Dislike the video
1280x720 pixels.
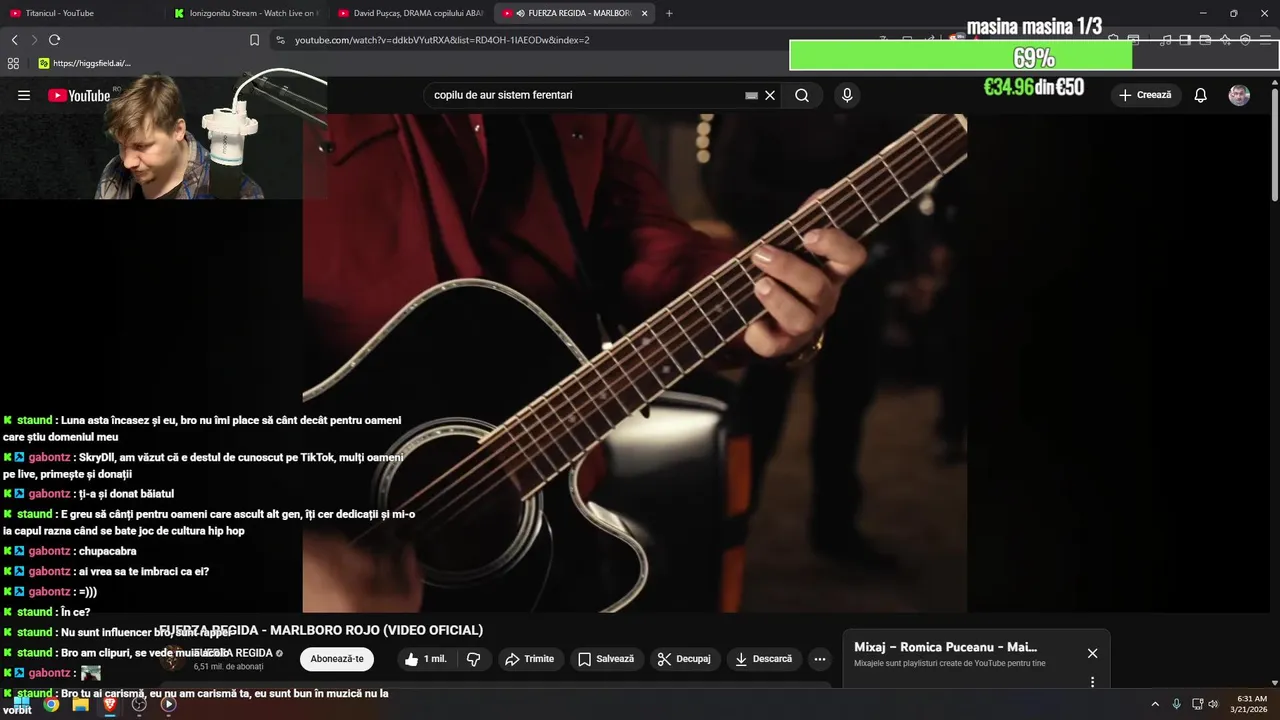474,659
